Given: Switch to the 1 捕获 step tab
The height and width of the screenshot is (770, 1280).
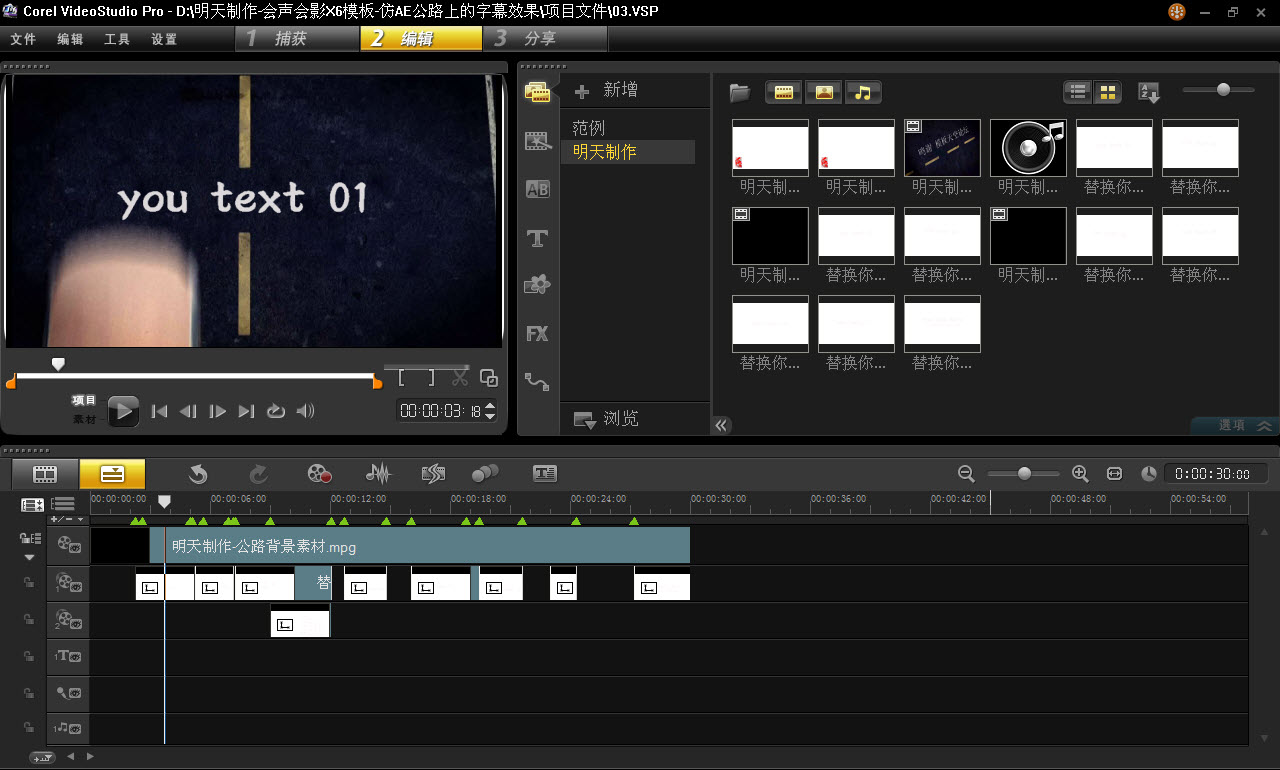Looking at the screenshot, I should [297, 39].
